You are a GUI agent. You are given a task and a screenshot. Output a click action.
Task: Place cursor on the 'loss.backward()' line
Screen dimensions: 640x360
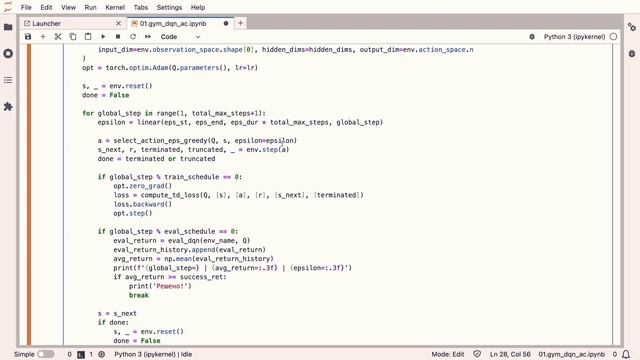tap(142, 204)
